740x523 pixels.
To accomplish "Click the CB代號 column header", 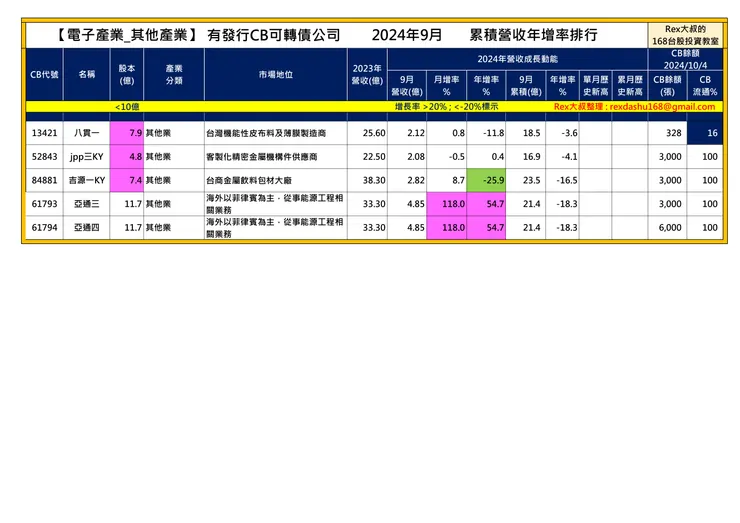I will (x=44, y=75).
